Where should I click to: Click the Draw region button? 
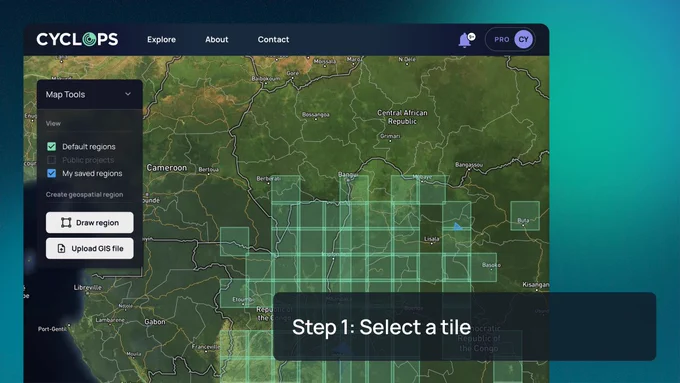tap(90, 223)
